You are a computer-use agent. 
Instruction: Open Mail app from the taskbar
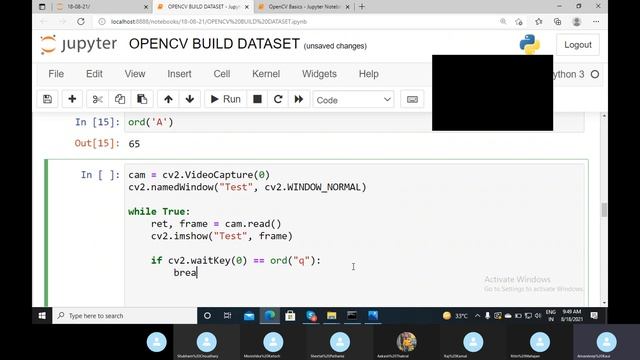[249, 316]
